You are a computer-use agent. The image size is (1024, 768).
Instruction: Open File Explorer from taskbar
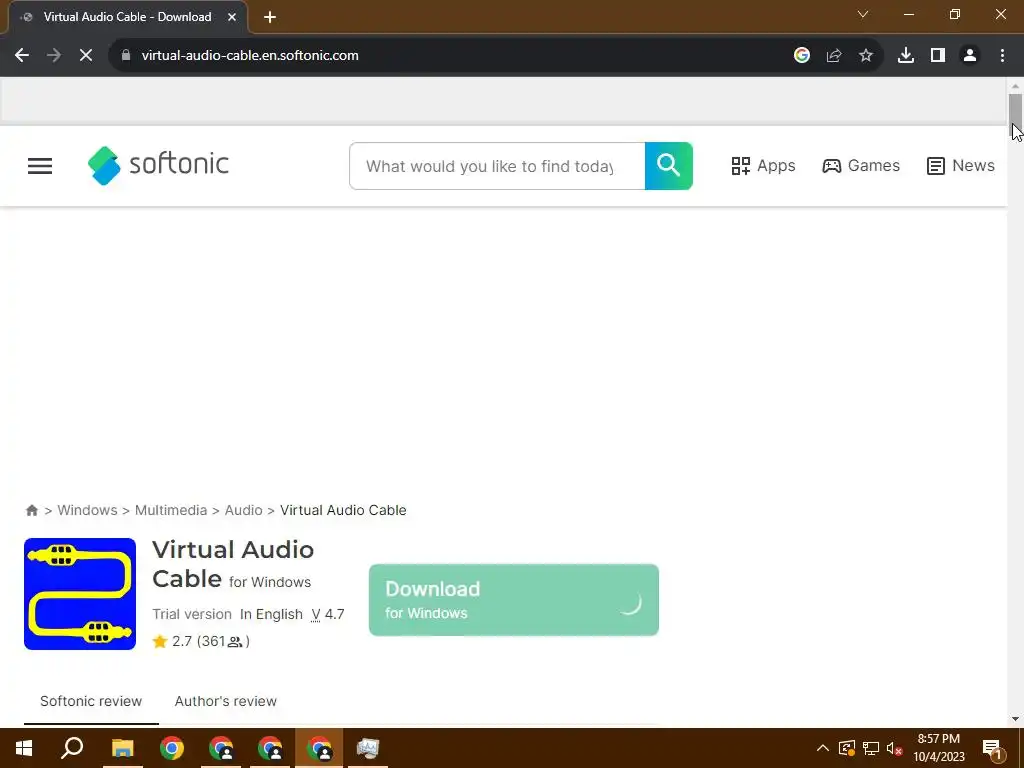[x=122, y=748]
